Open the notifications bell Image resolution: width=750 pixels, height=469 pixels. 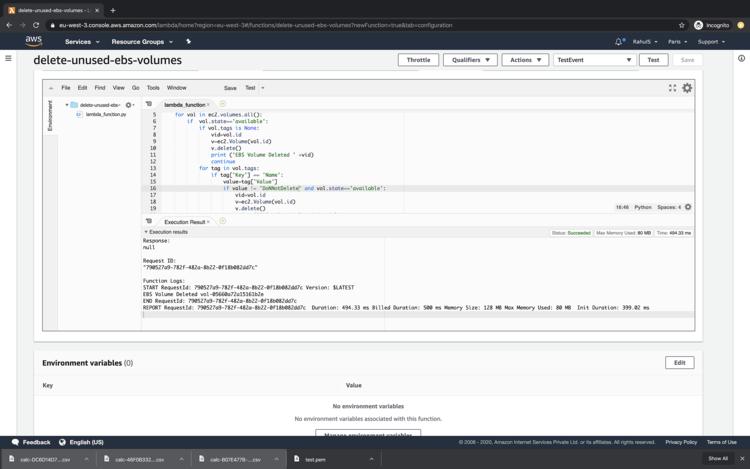(620, 42)
